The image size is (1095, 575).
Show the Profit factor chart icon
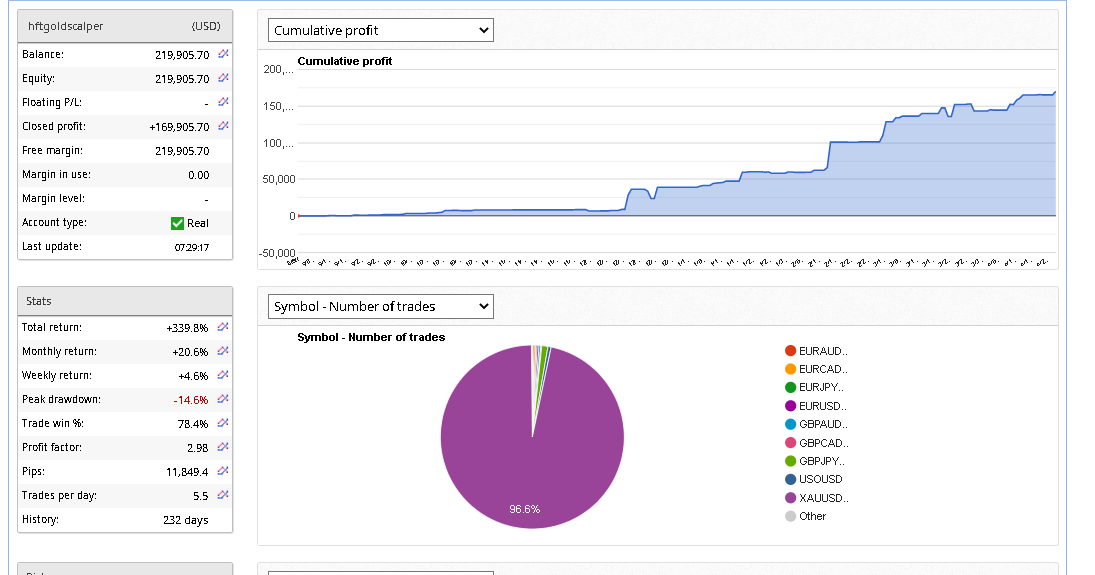[223, 447]
